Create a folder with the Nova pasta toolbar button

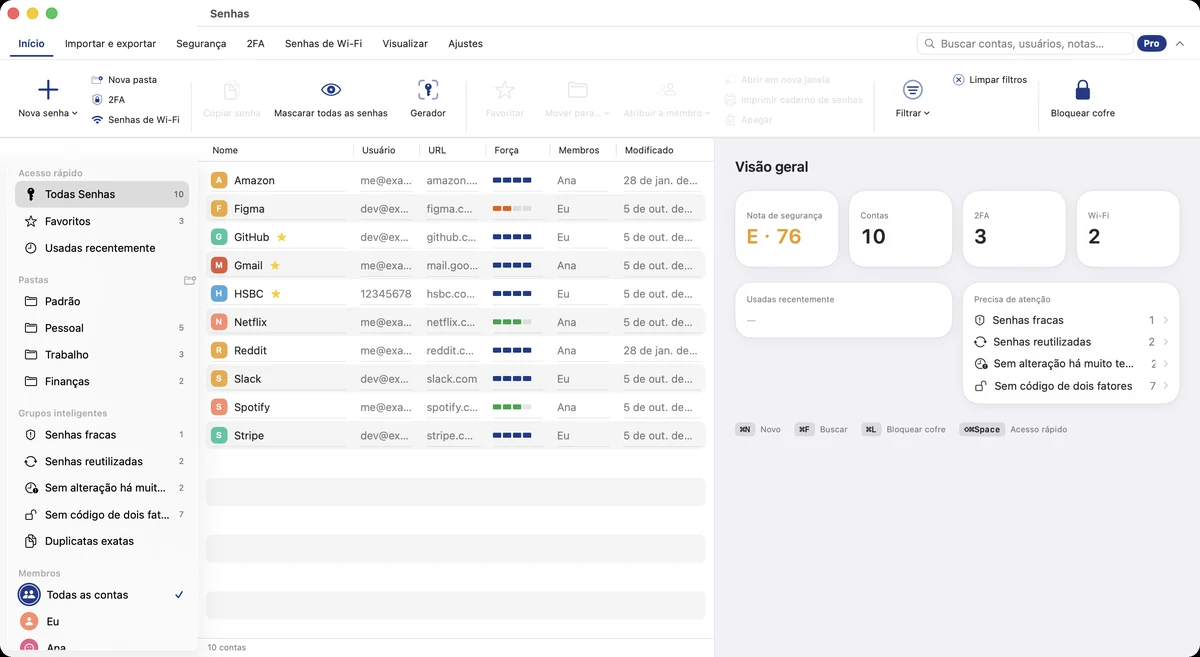124,79
